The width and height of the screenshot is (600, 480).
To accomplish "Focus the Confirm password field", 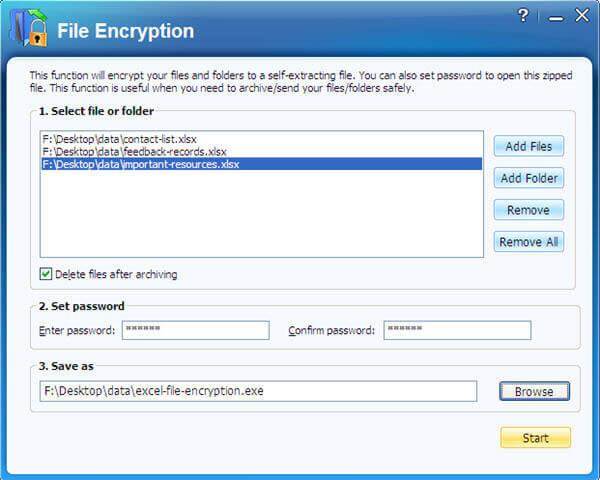I will click(457, 330).
